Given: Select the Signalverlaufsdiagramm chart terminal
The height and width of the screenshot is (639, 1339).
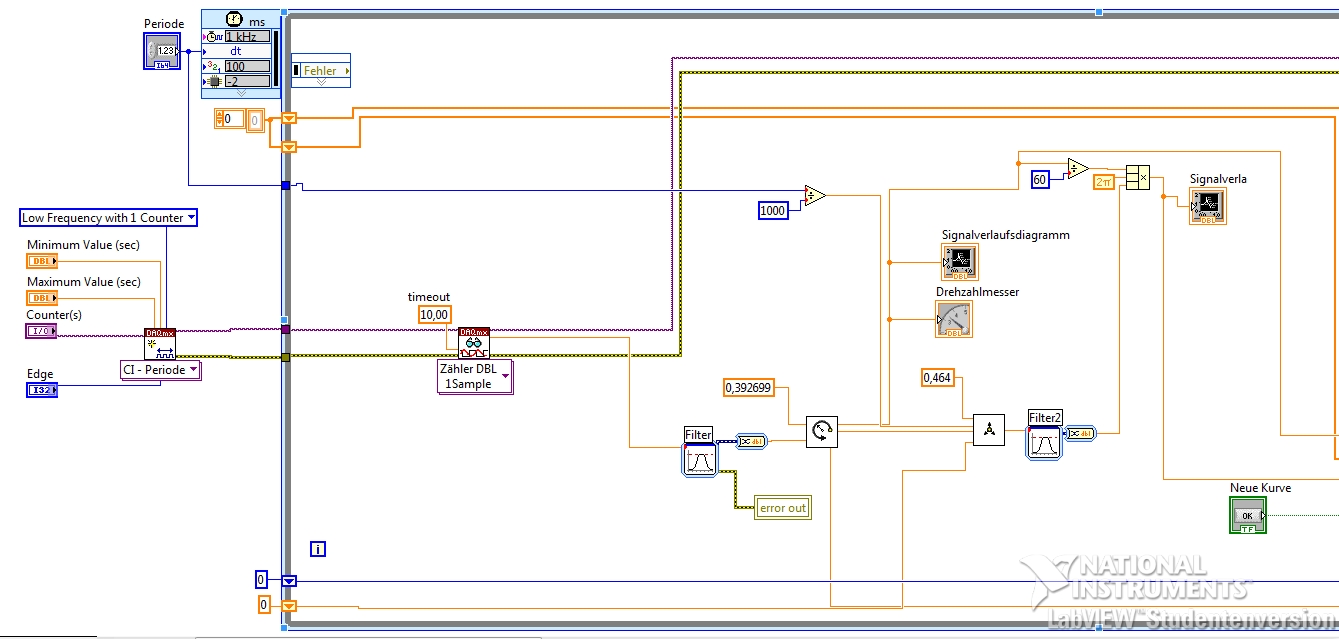Looking at the screenshot, I should pyautogui.click(x=960, y=262).
